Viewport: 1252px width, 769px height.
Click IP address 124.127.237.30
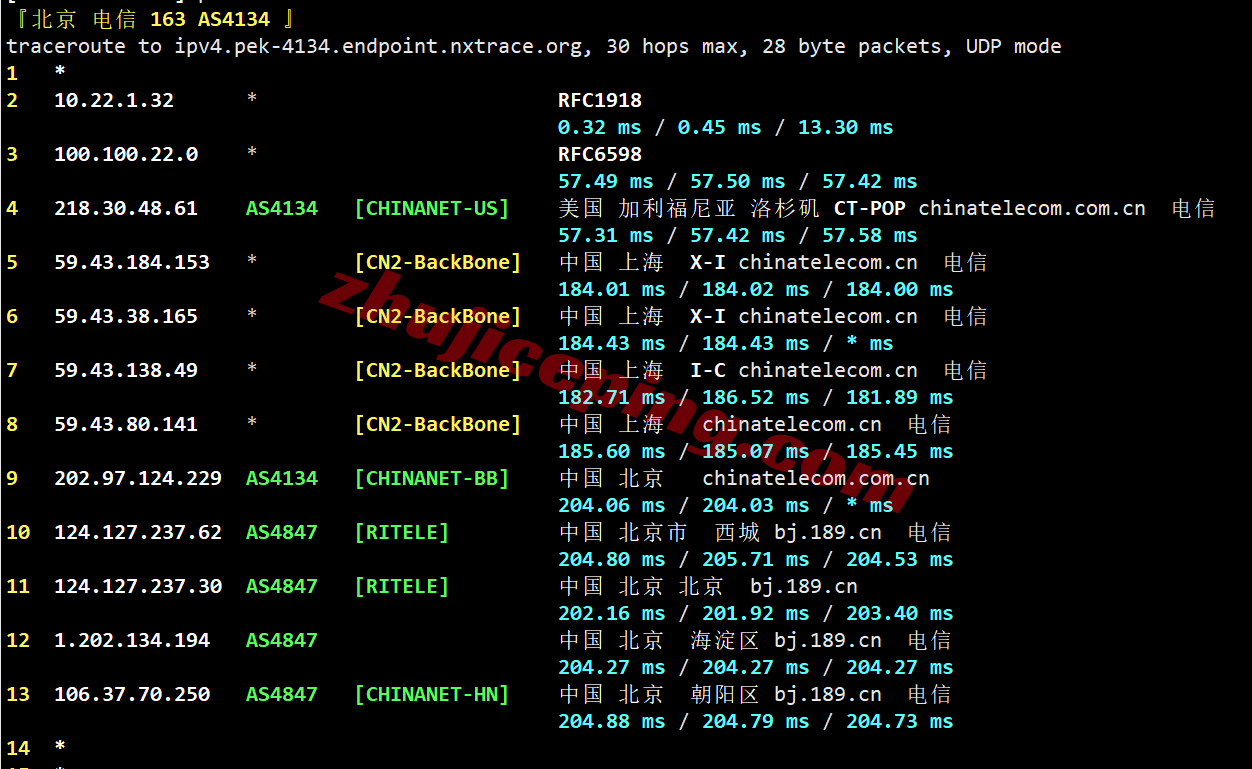point(138,586)
